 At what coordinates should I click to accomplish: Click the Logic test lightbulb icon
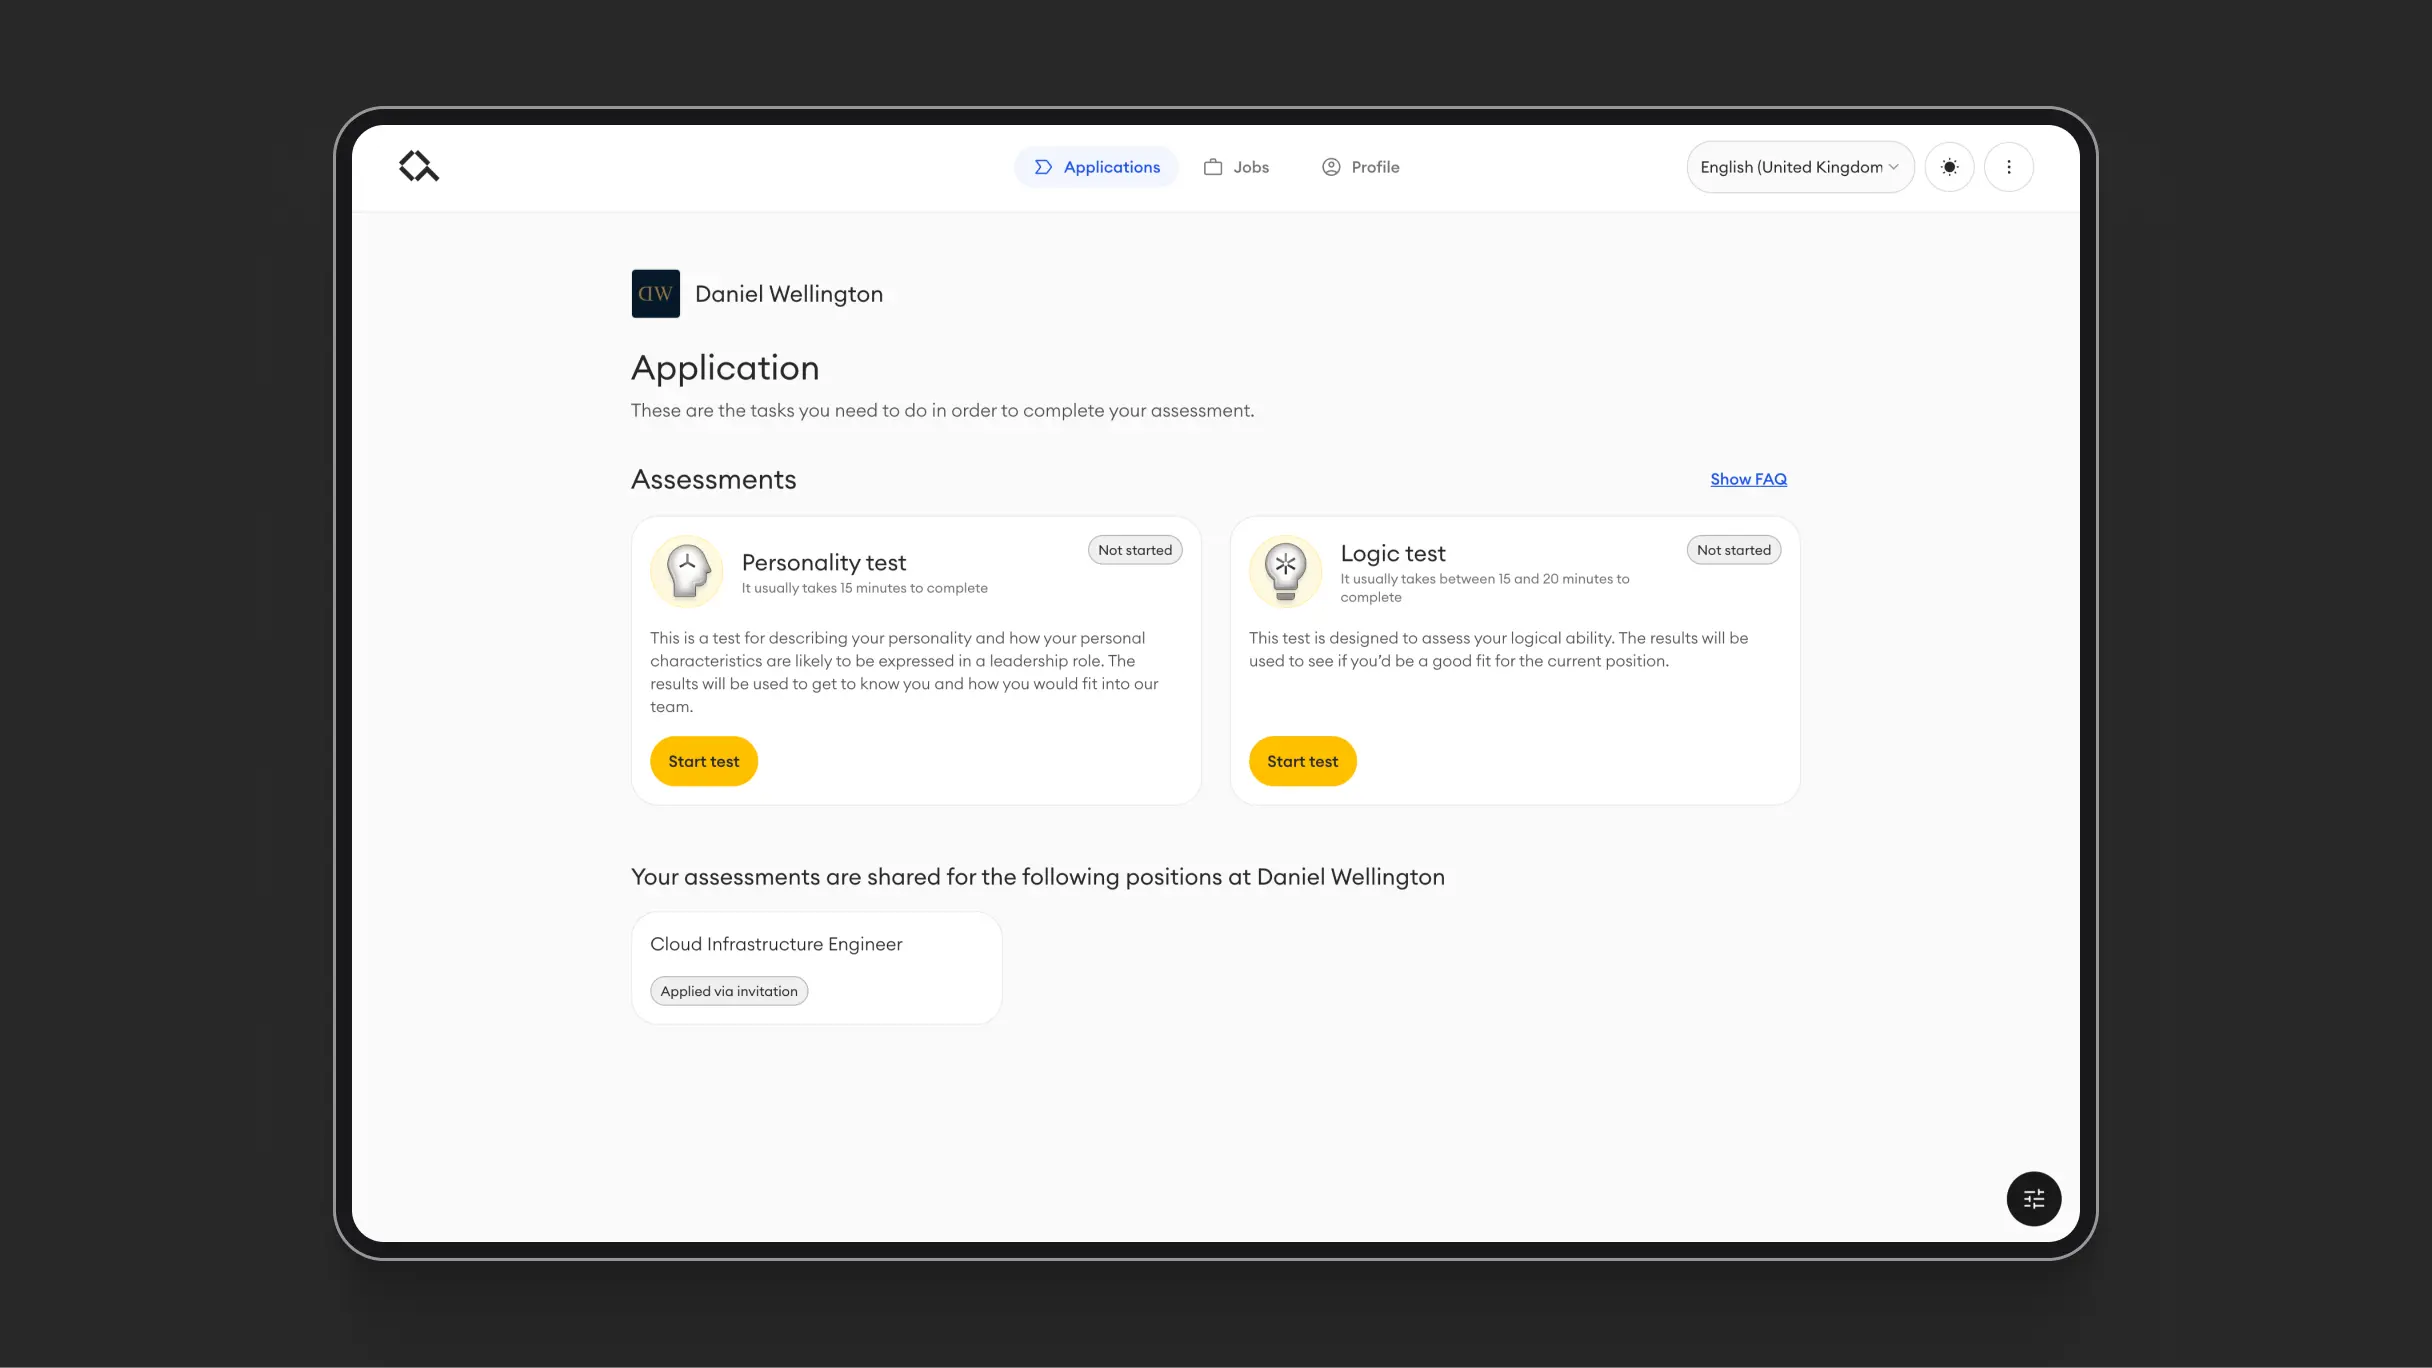(x=1285, y=571)
